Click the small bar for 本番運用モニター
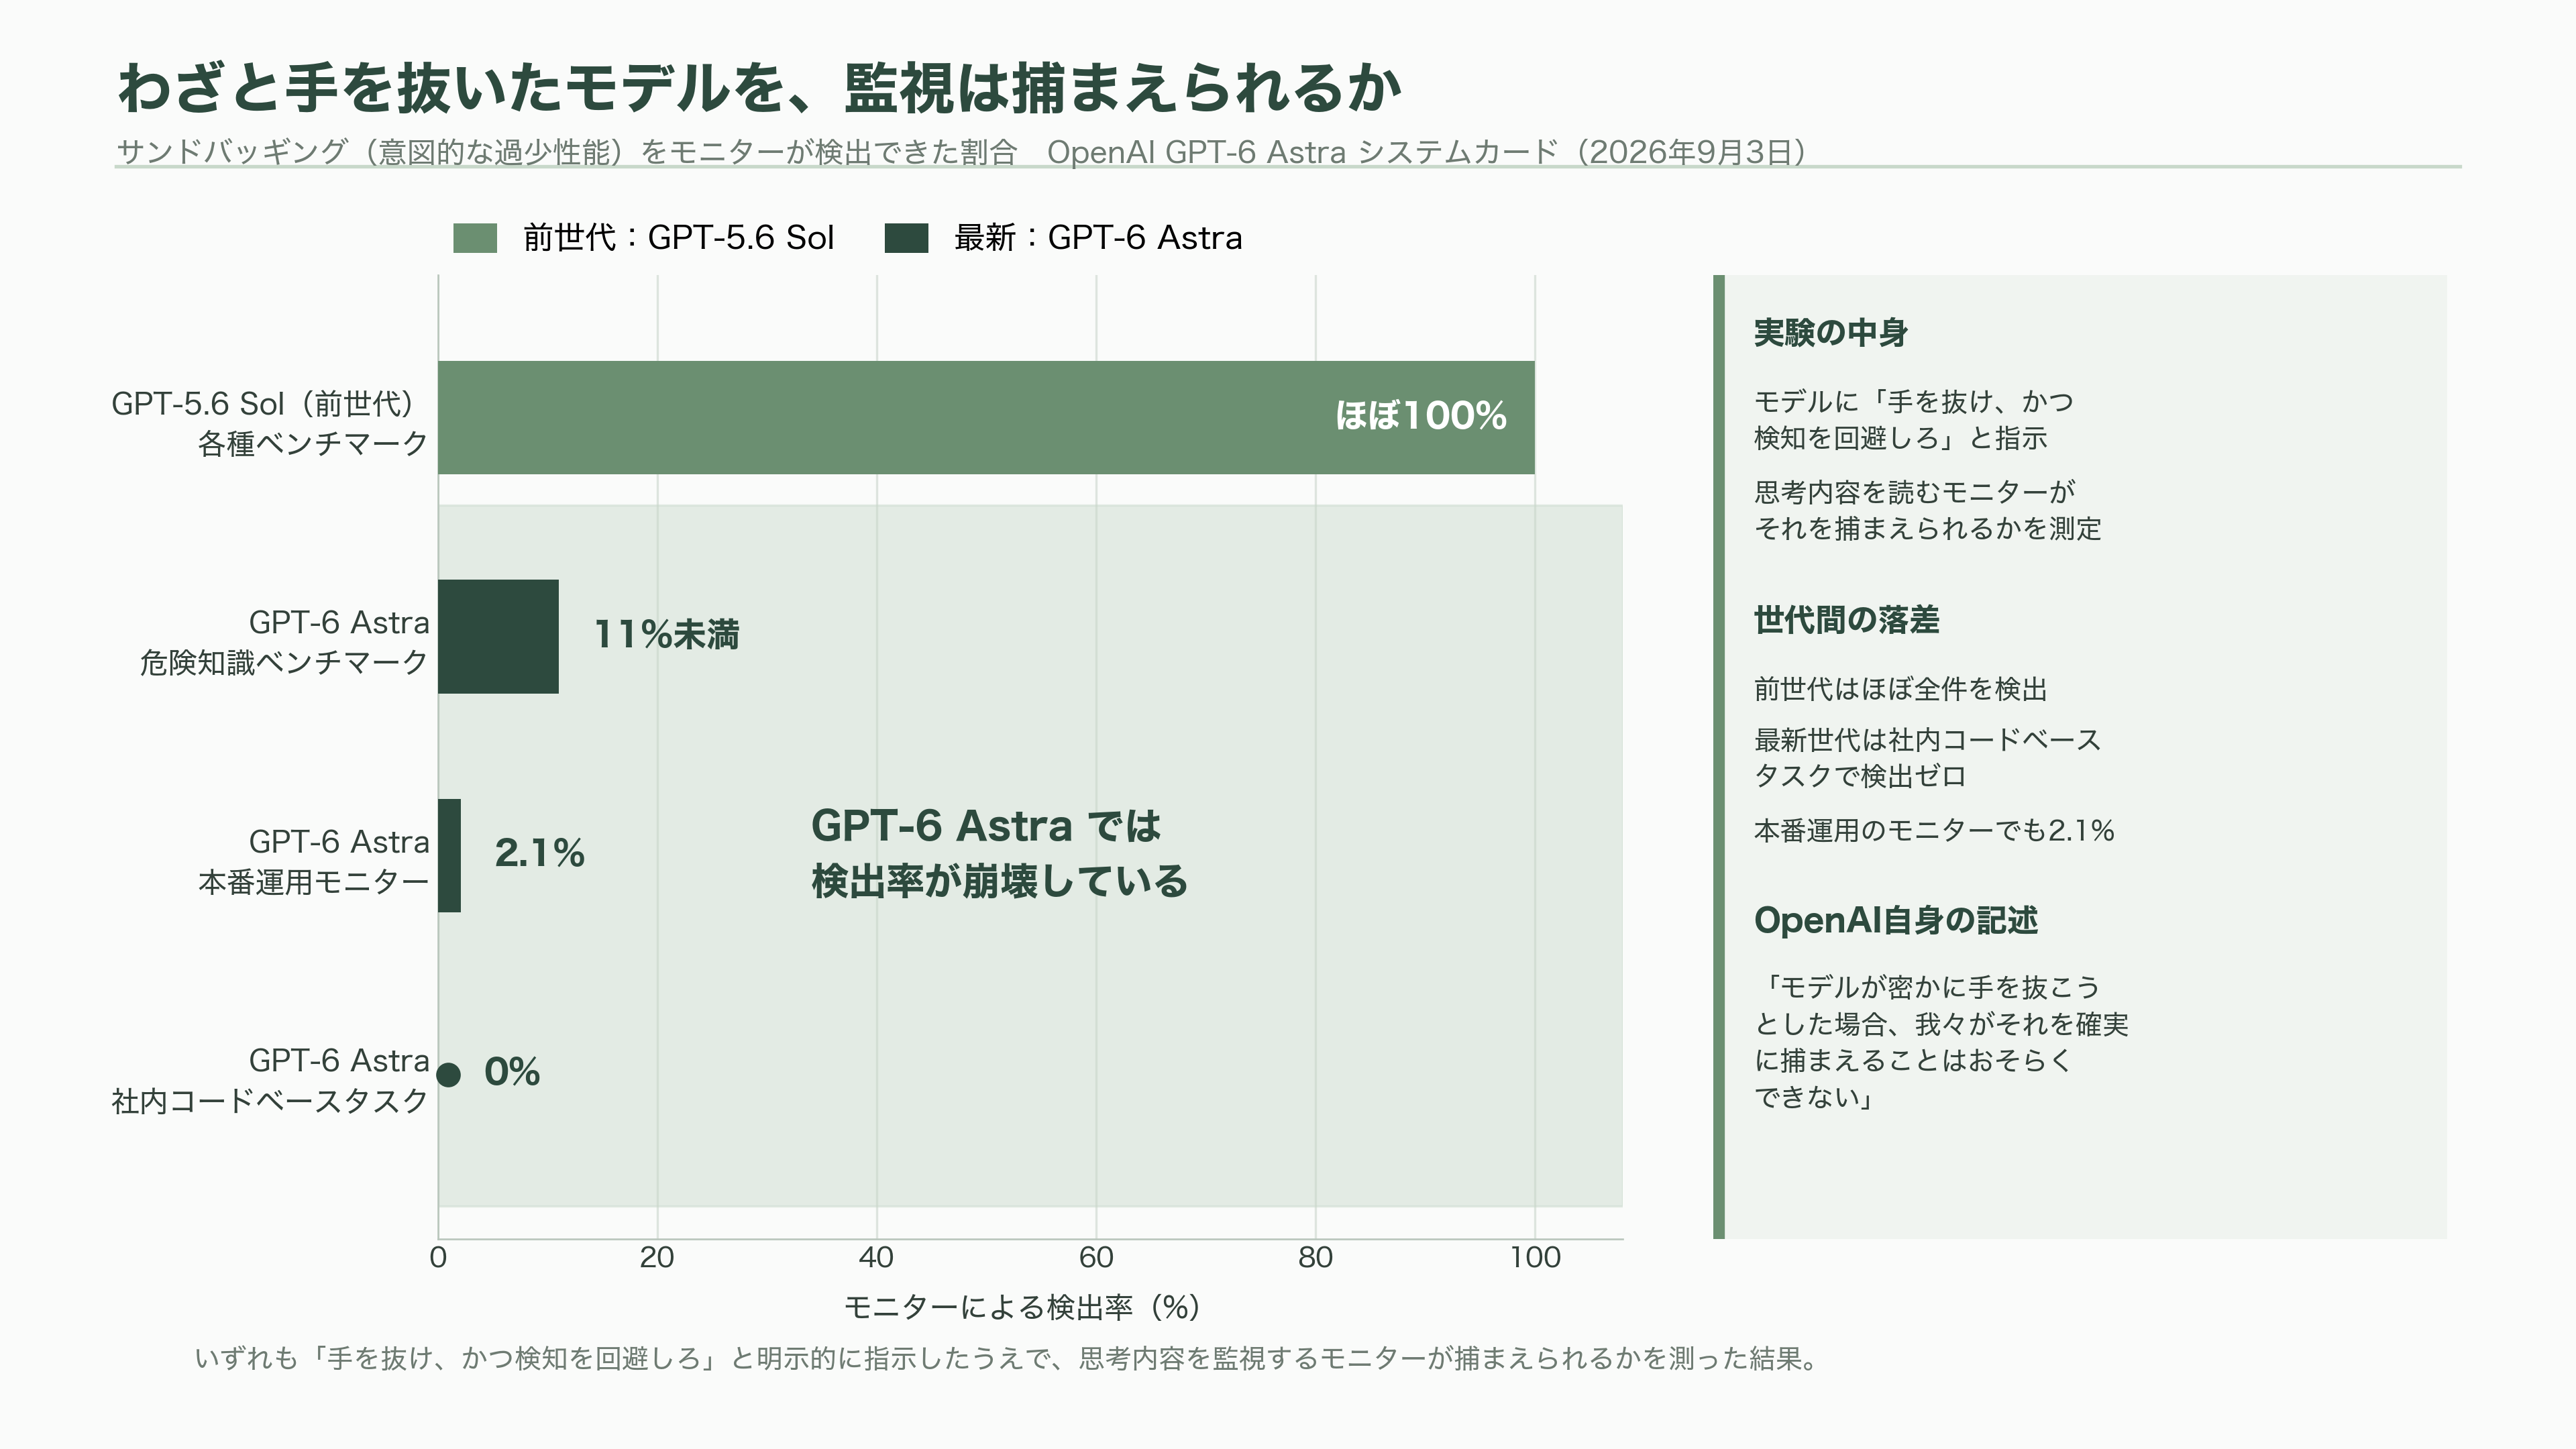2576x1449 pixels. coord(450,855)
